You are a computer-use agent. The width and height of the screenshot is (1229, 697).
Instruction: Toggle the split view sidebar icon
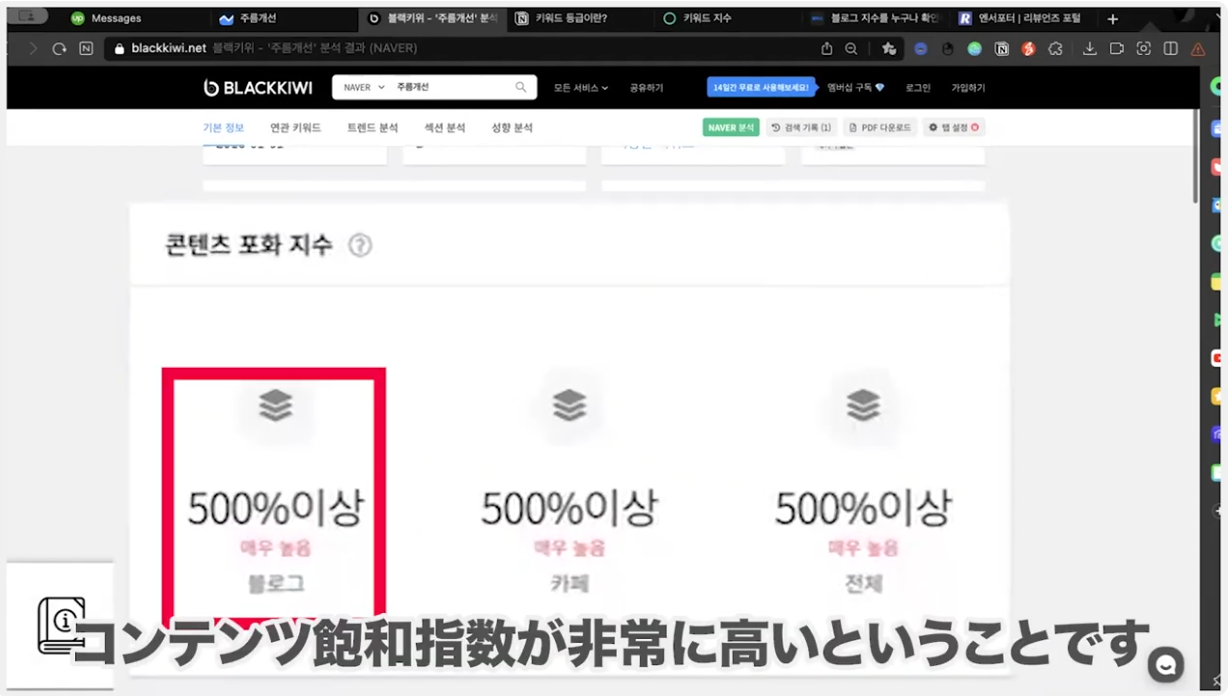(1170, 49)
